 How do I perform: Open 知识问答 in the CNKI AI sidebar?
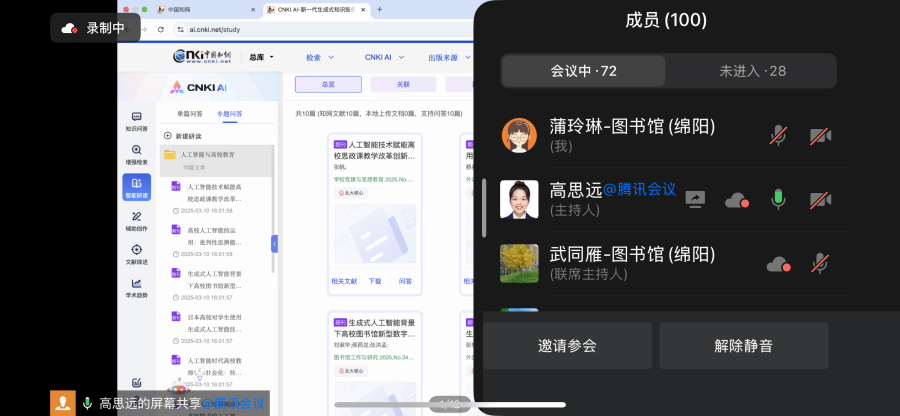[137, 122]
